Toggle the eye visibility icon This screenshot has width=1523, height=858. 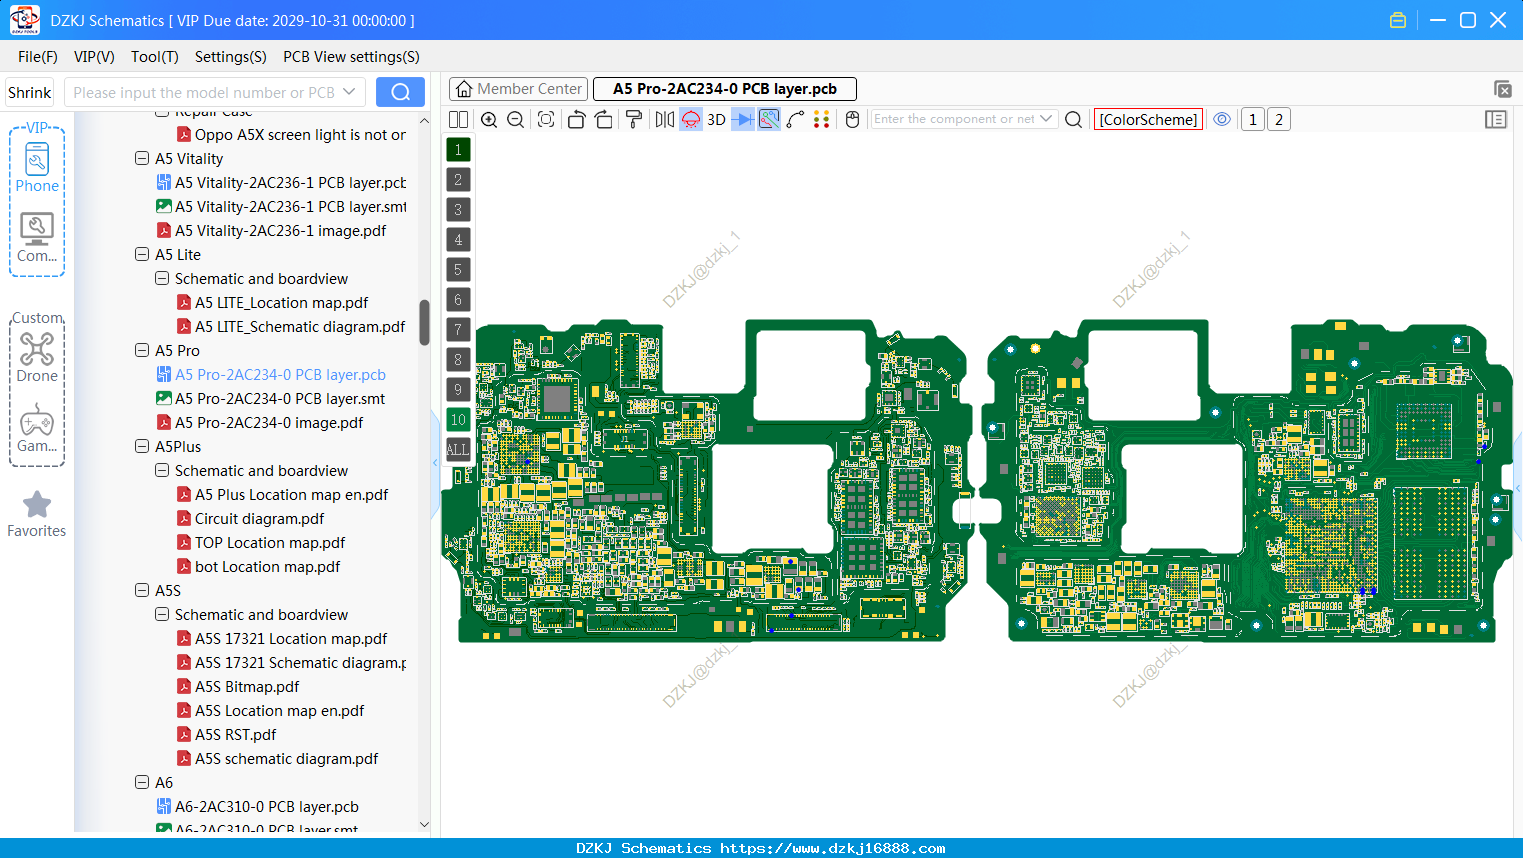point(1222,119)
